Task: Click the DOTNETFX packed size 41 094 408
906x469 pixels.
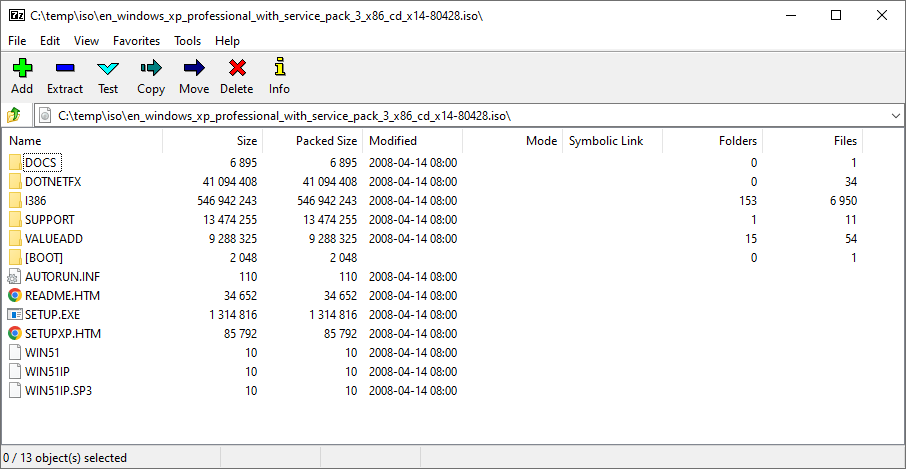Action: coord(328,182)
